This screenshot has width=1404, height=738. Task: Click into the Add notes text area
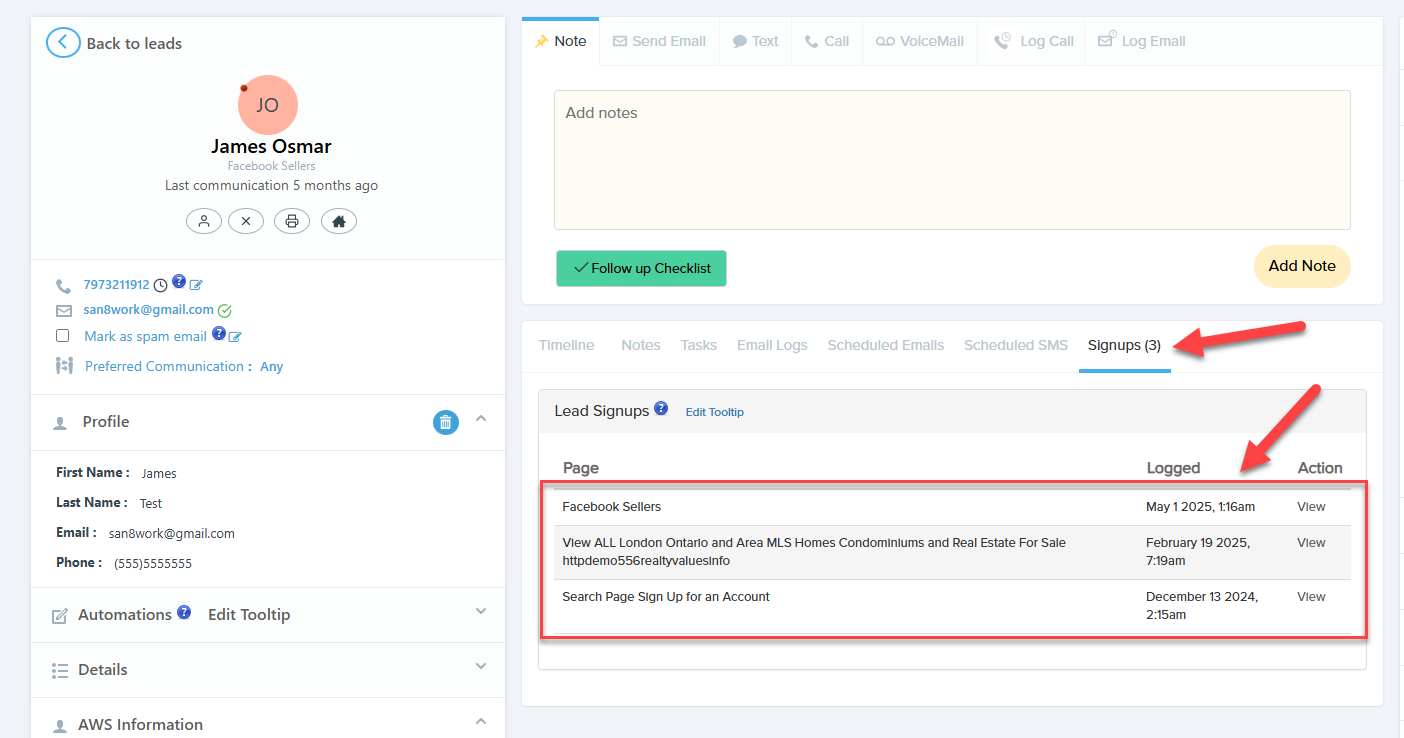[951, 160]
